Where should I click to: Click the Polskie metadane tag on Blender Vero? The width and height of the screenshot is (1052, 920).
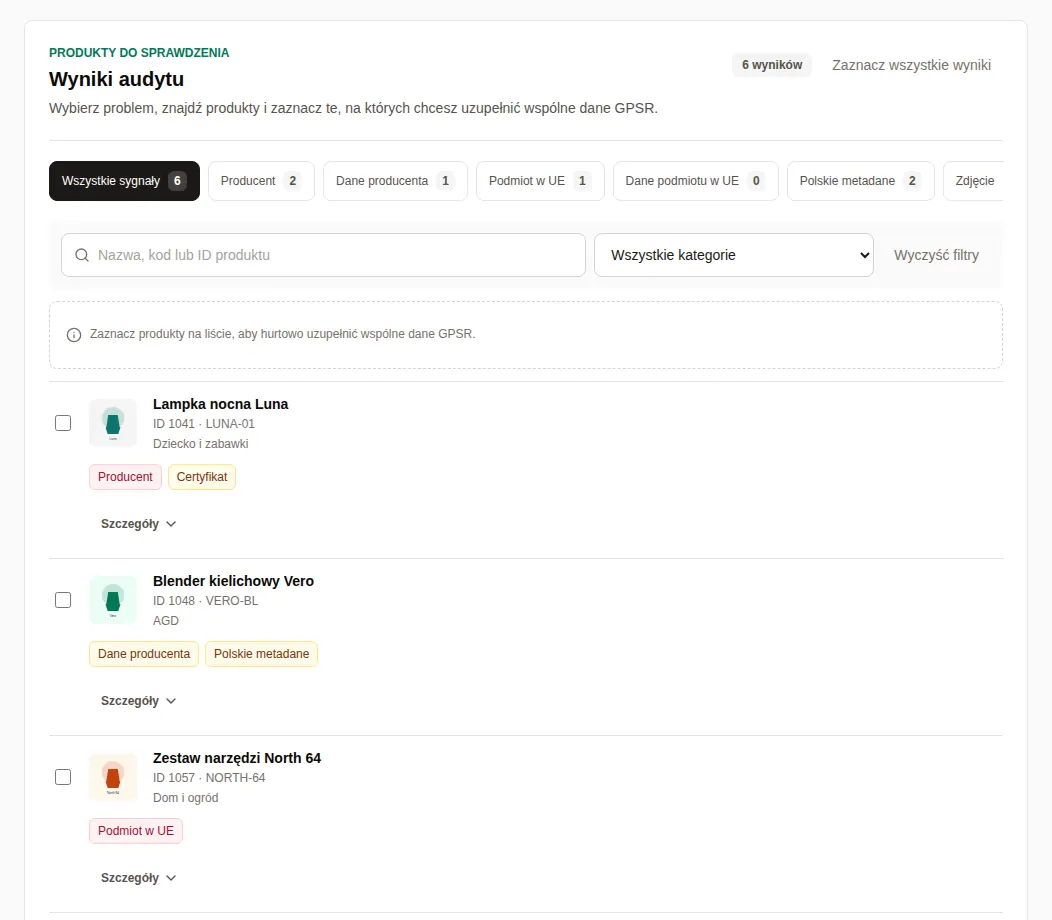click(x=262, y=654)
